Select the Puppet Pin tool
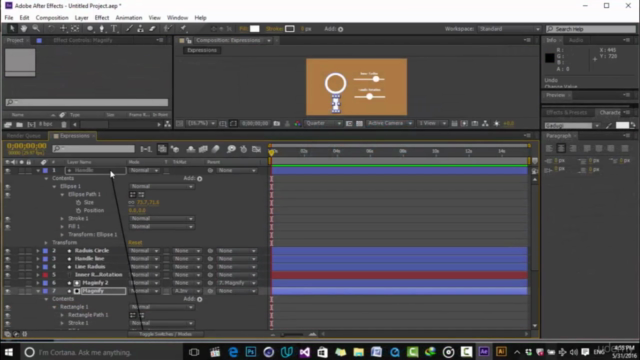 pyautogui.click(x=183, y=29)
